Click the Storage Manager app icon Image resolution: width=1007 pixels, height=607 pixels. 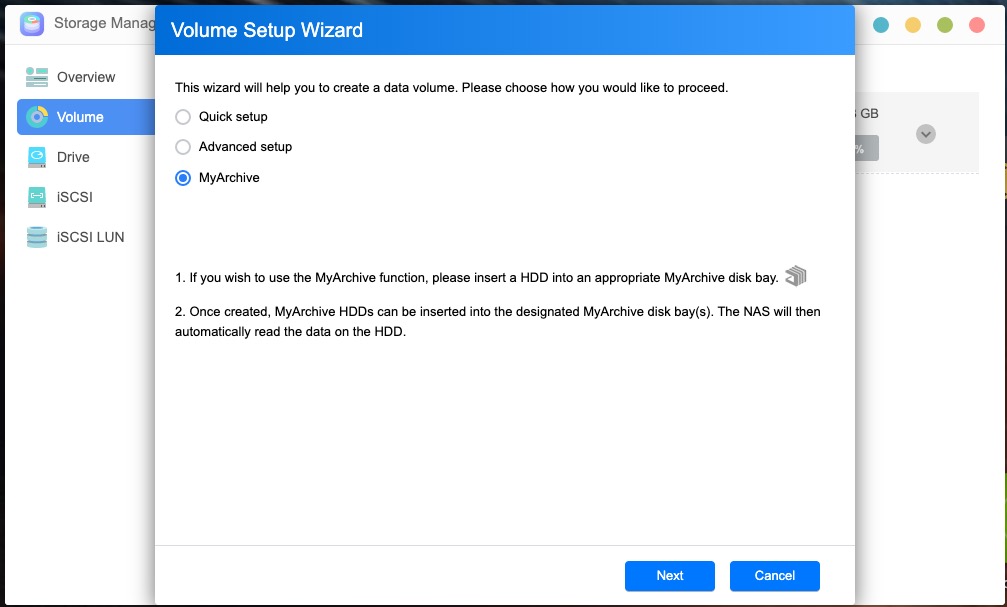(x=31, y=24)
